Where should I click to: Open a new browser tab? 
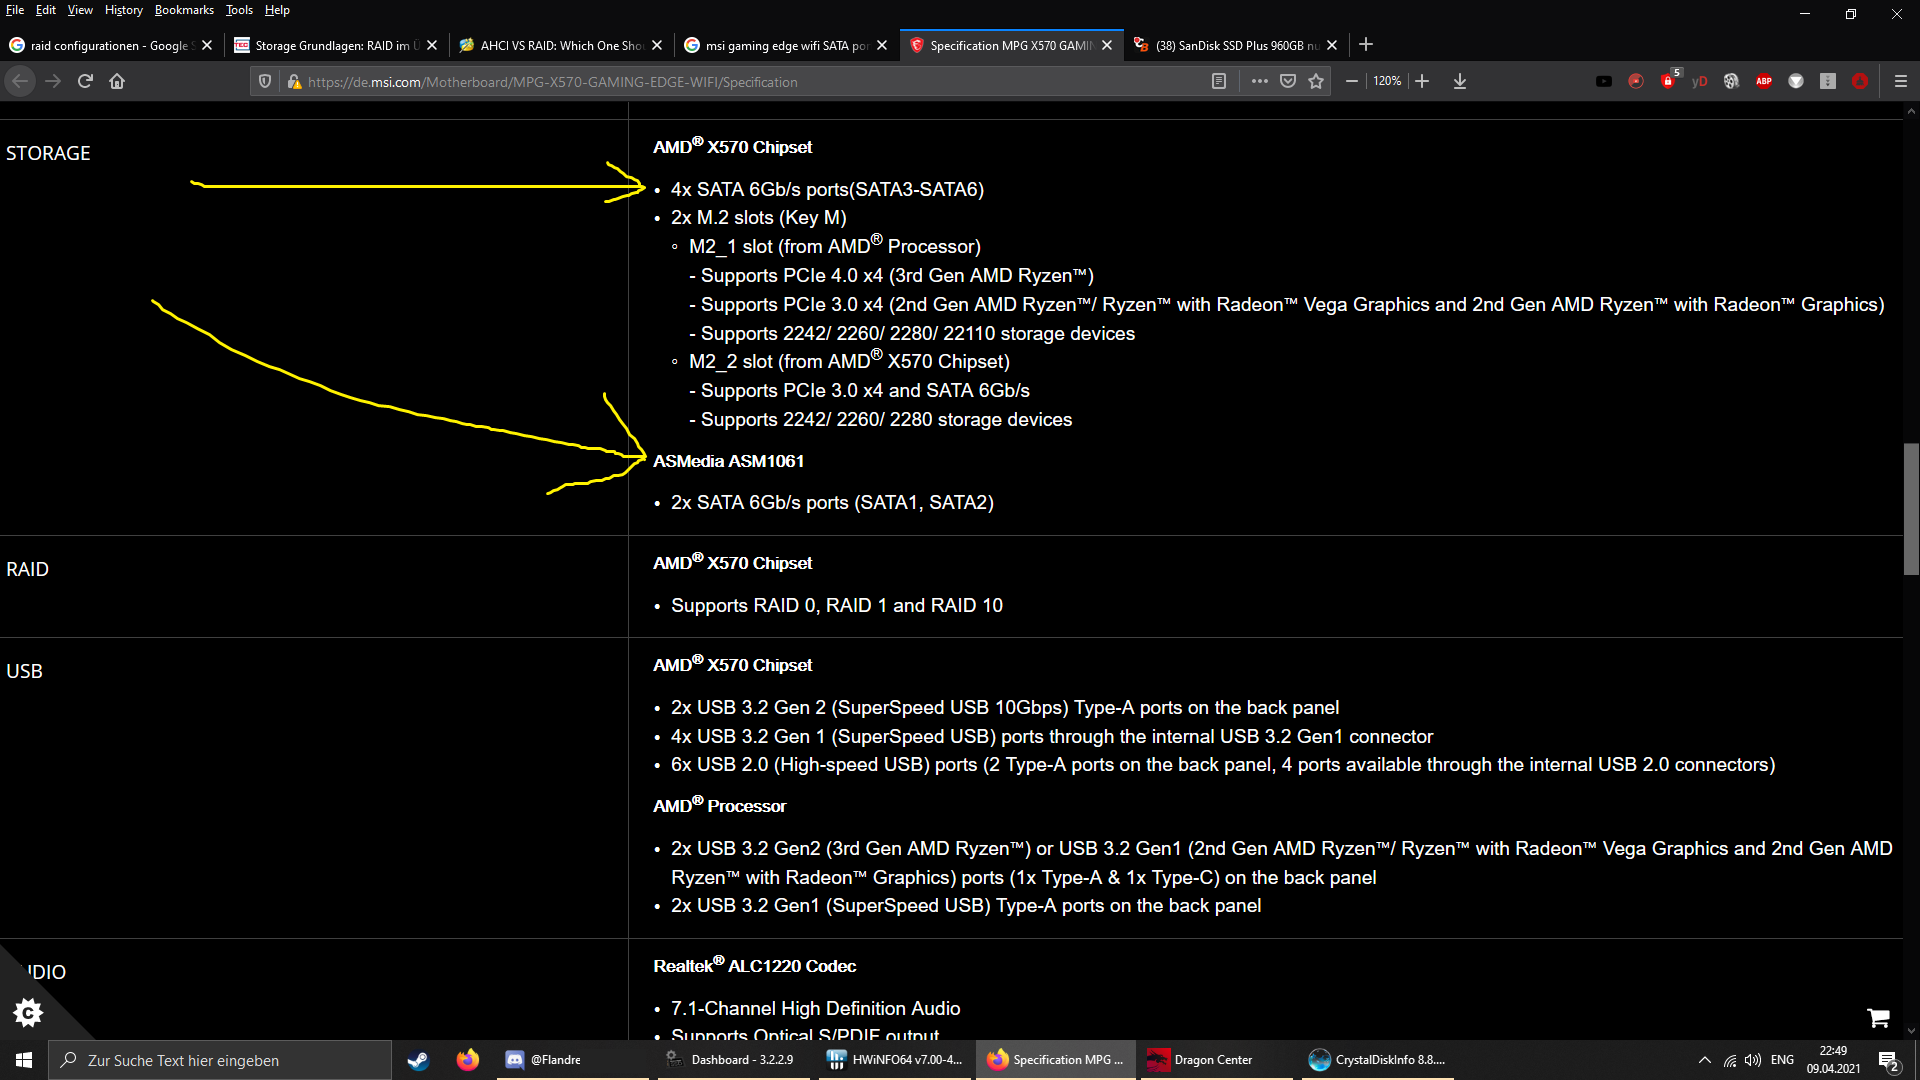point(1366,44)
